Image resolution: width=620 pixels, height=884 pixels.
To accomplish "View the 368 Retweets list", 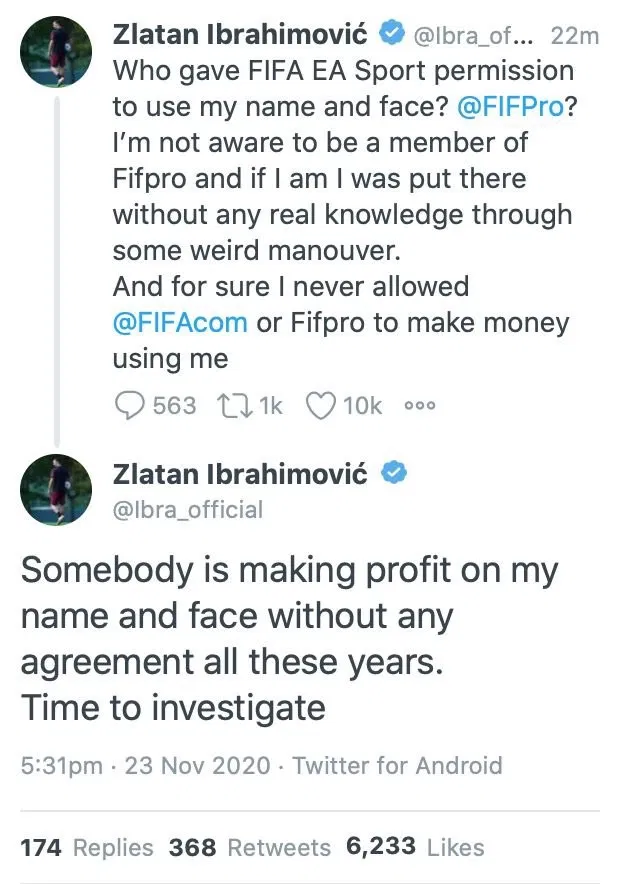I will pyautogui.click(x=250, y=847).
